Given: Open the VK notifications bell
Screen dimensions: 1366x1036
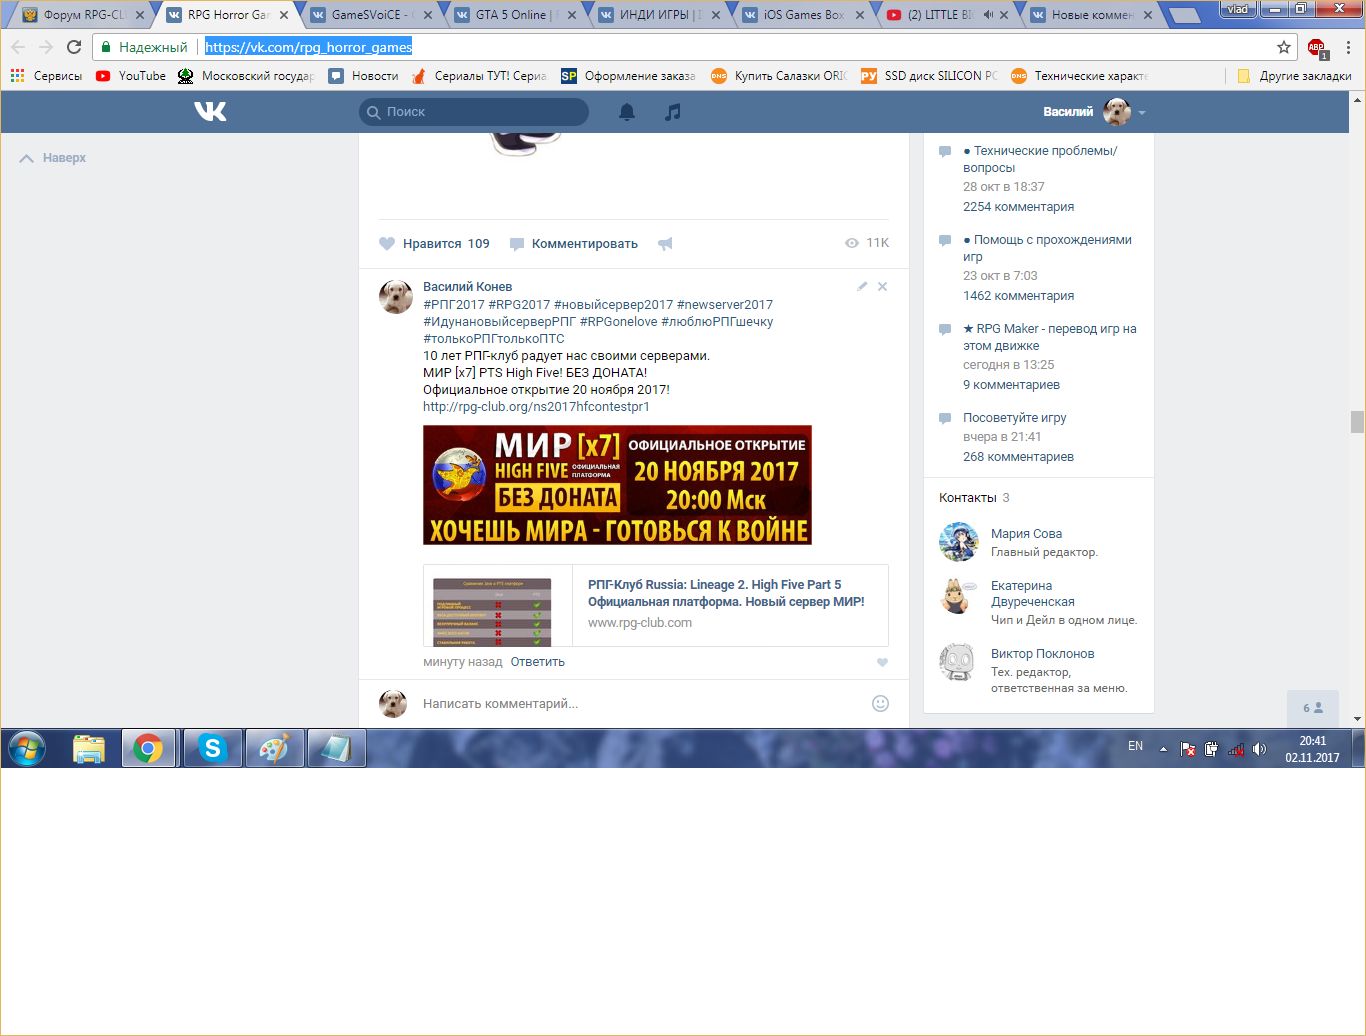Looking at the screenshot, I should tap(627, 112).
